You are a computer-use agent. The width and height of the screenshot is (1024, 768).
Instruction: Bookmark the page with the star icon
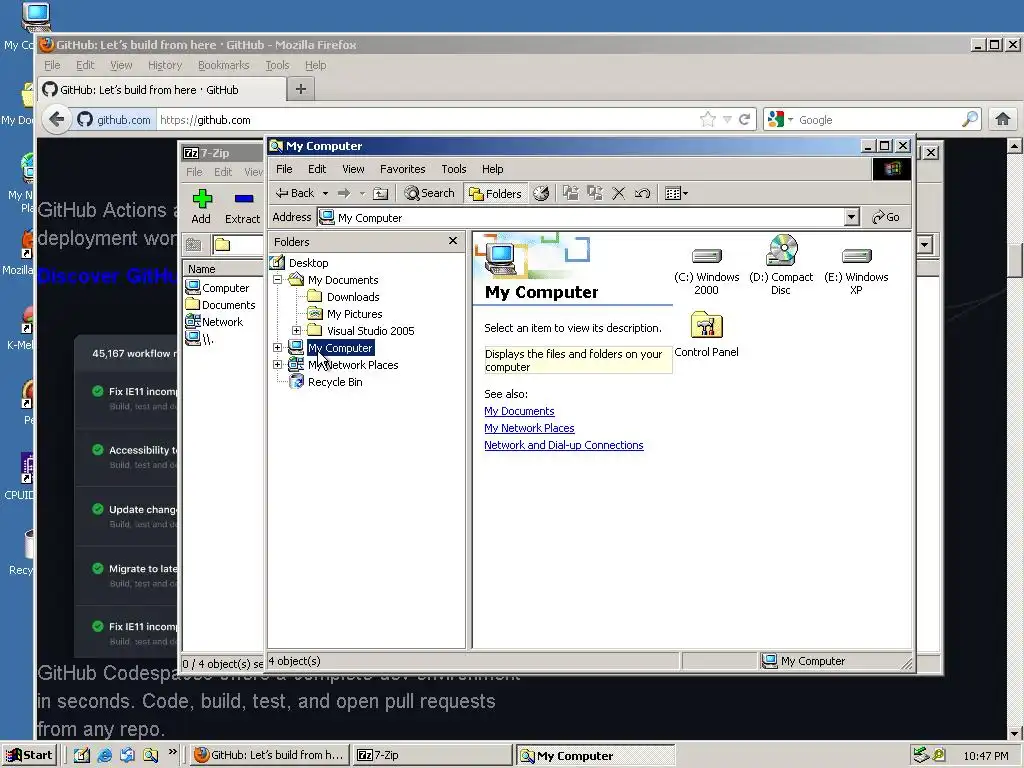point(707,120)
